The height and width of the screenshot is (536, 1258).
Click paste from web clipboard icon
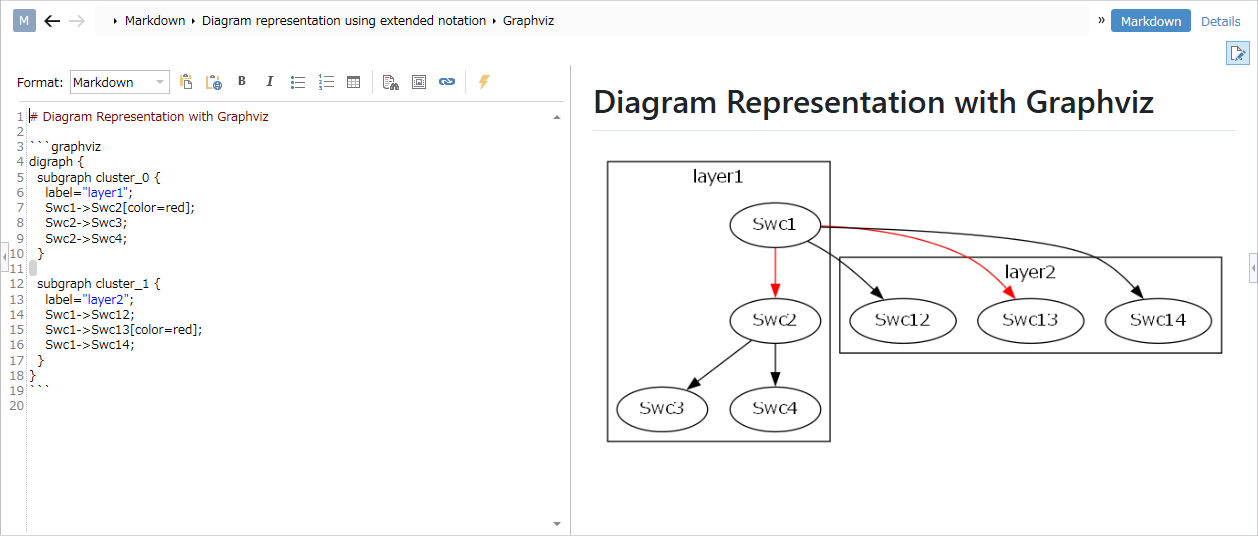click(x=213, y=82)
